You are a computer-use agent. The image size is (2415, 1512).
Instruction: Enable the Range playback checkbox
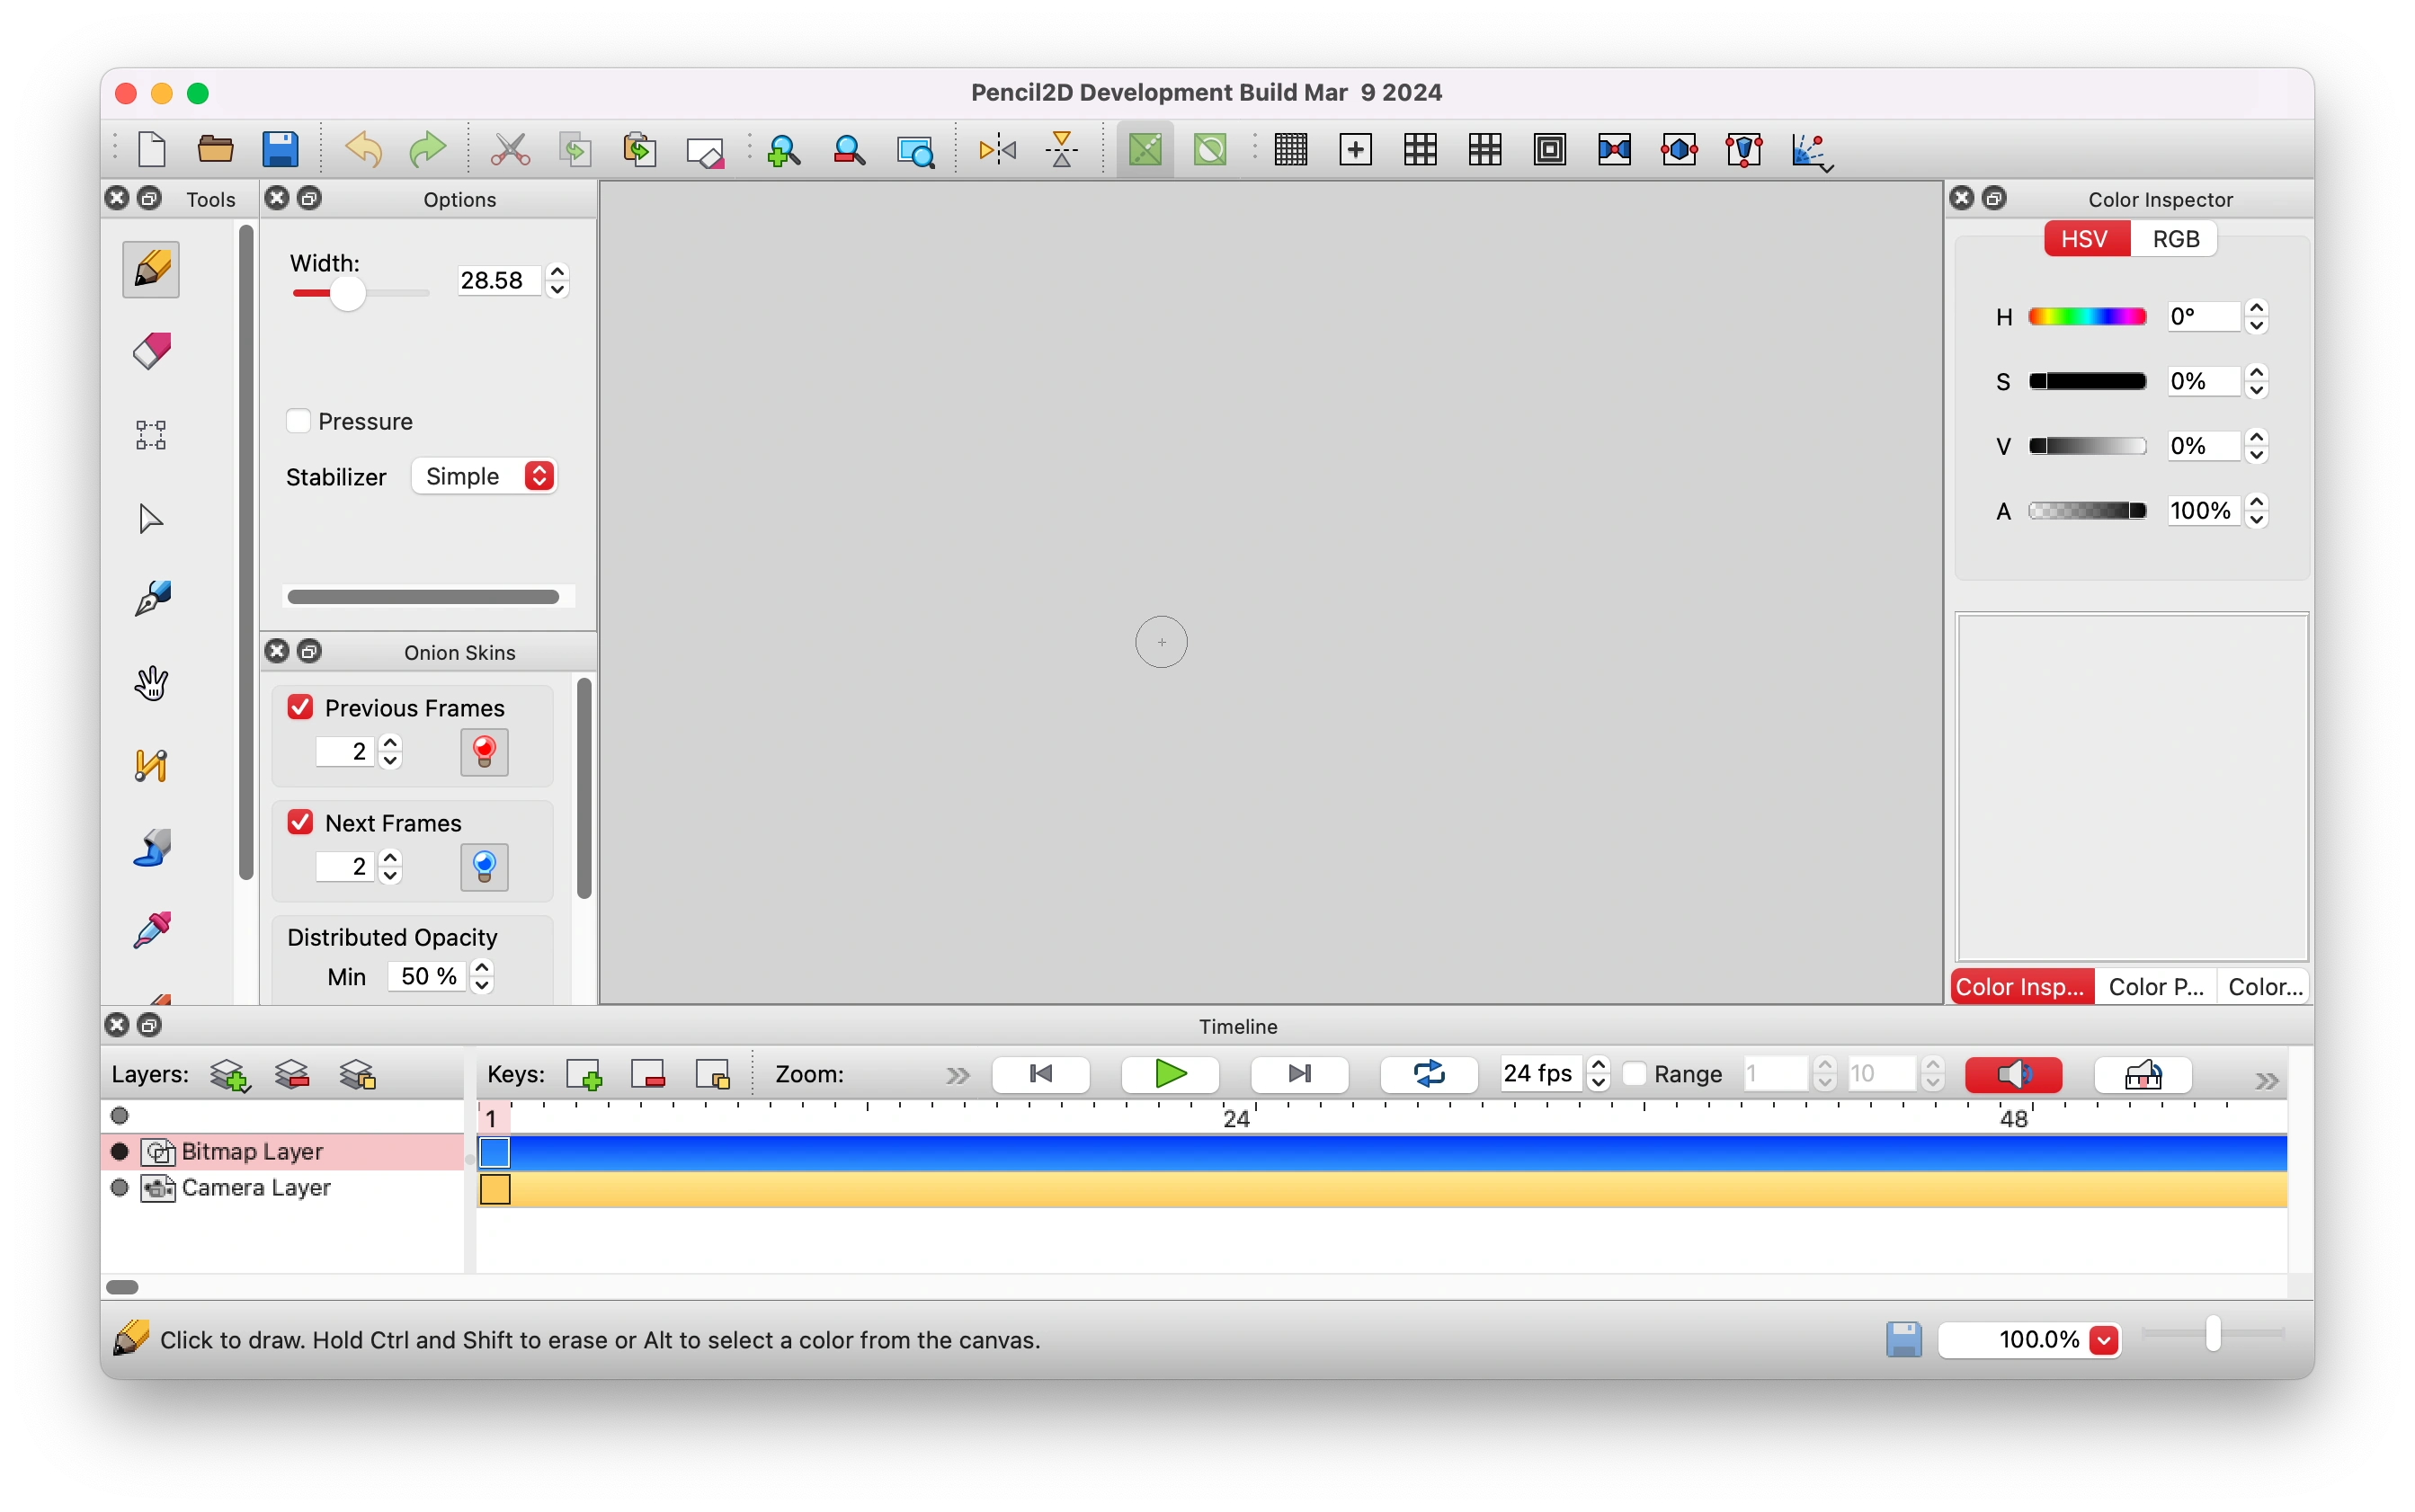pyautogui.click(x=1634, y=1074)
